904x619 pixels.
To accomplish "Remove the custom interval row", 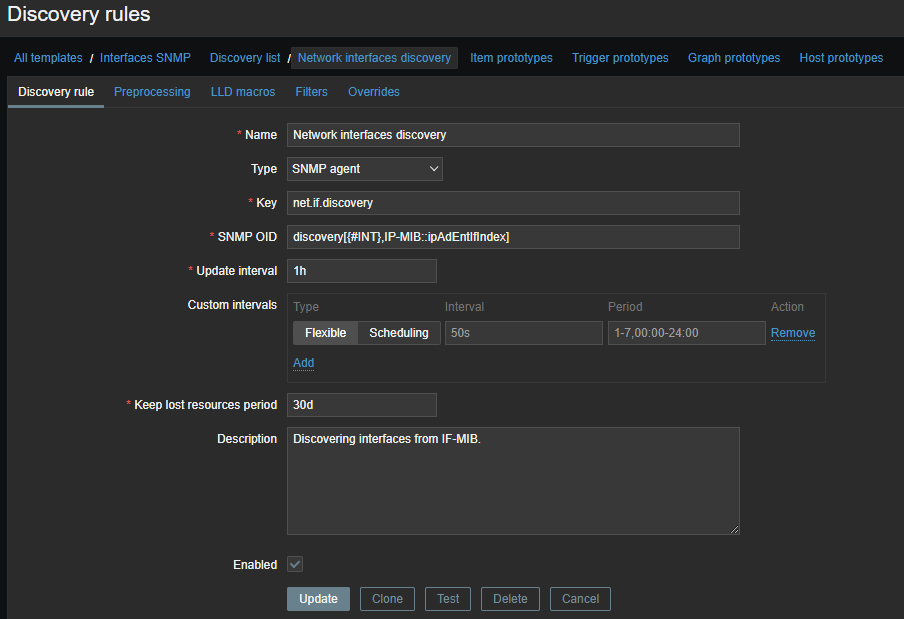I will [792, 333].
